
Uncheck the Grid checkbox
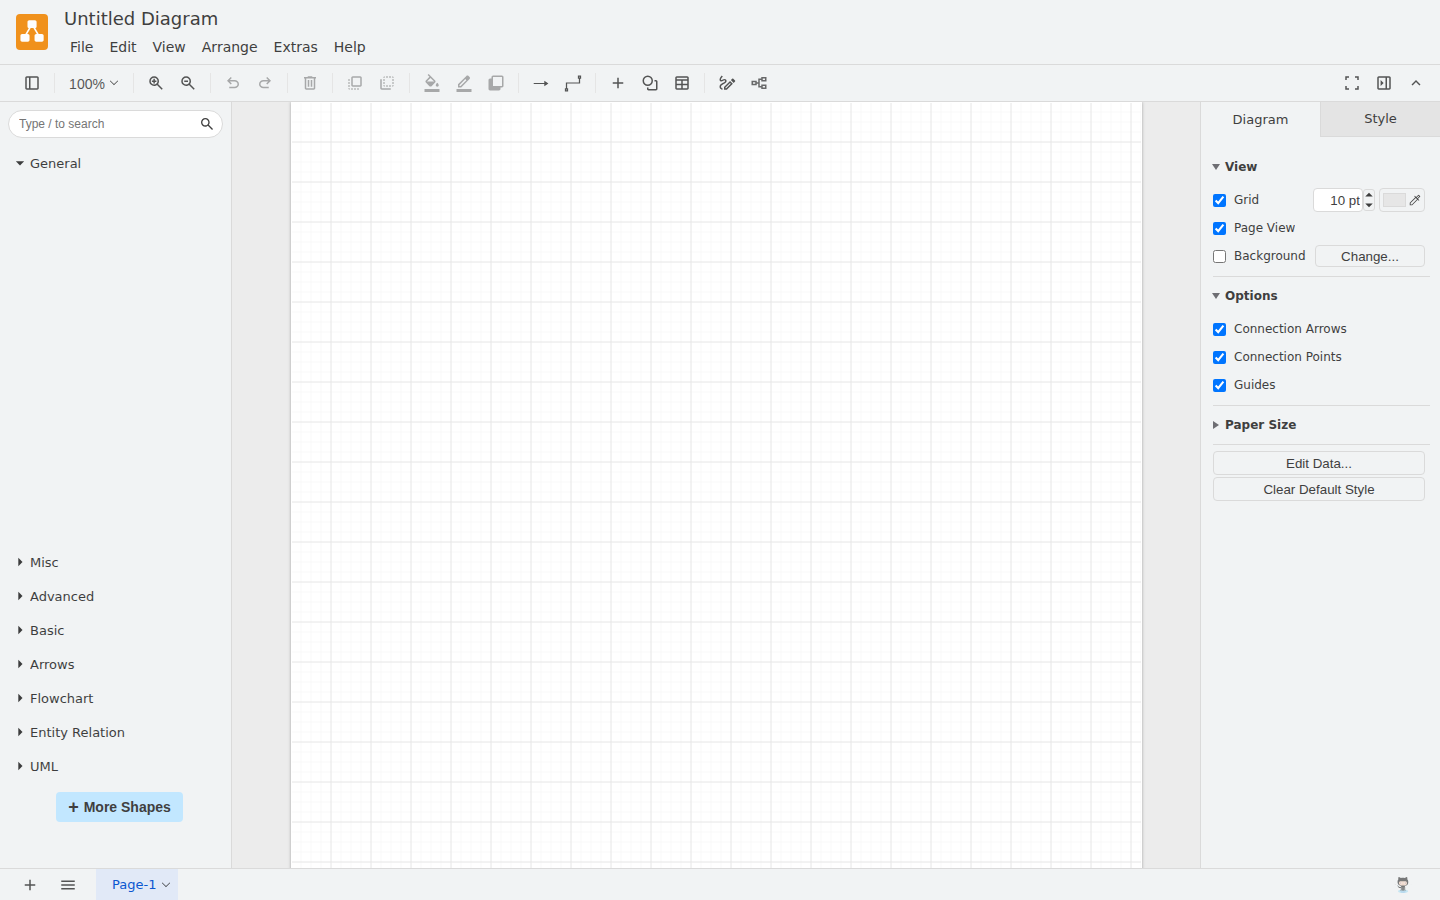tap(1219, 200)
